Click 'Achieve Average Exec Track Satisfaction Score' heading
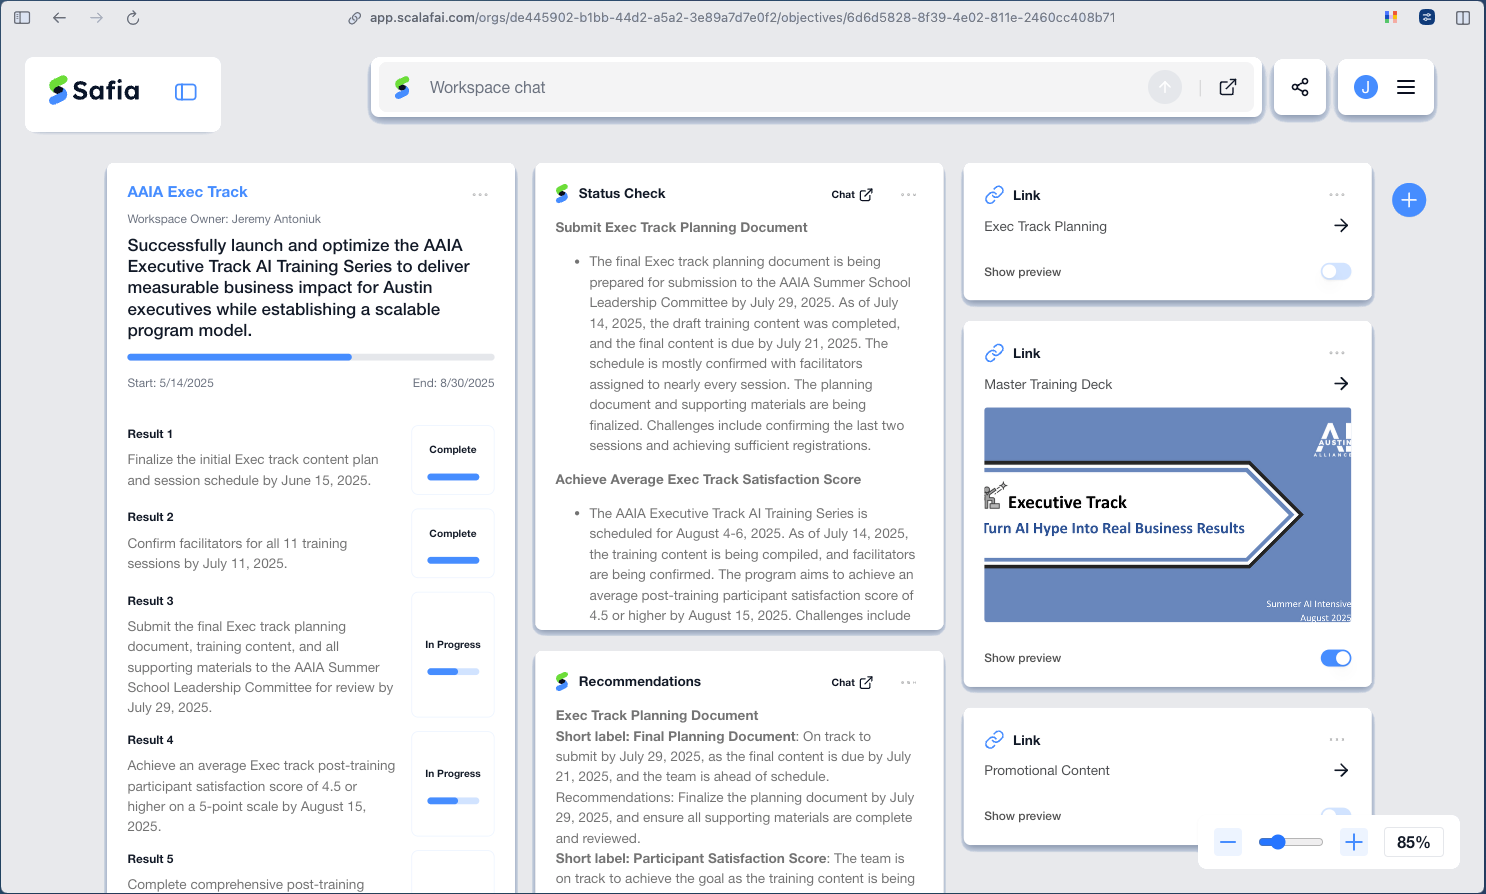The height and width of the screenshot is (894, 1486). coord(708,480)
